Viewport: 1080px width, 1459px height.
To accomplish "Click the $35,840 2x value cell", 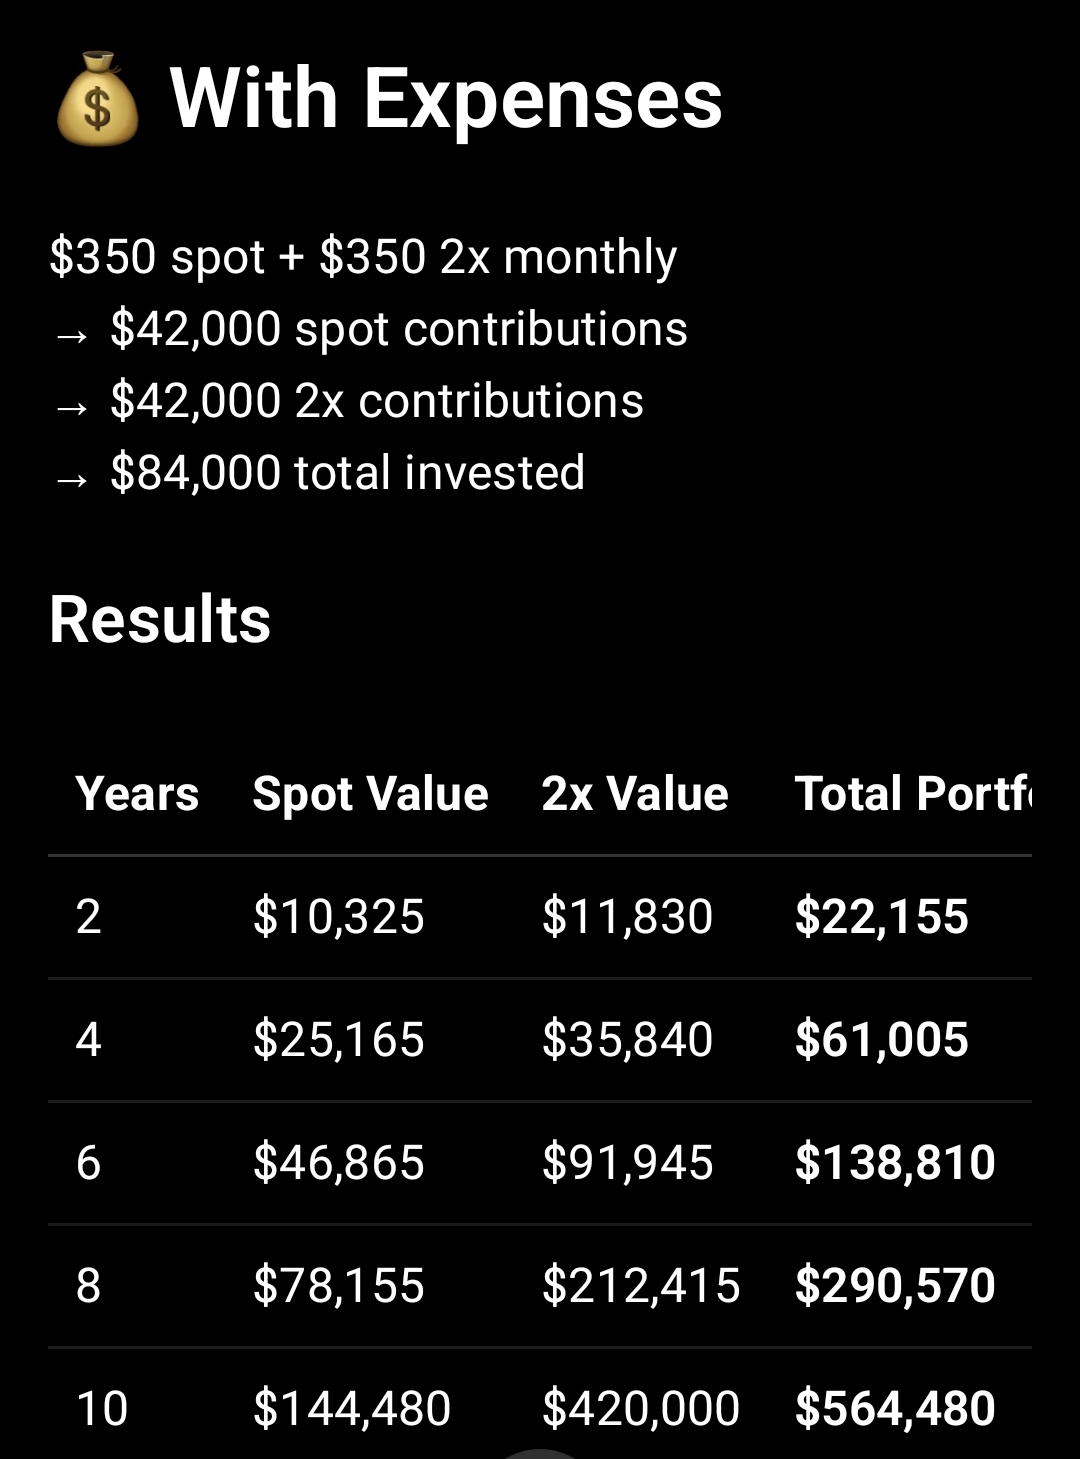I will (627, 1040).
